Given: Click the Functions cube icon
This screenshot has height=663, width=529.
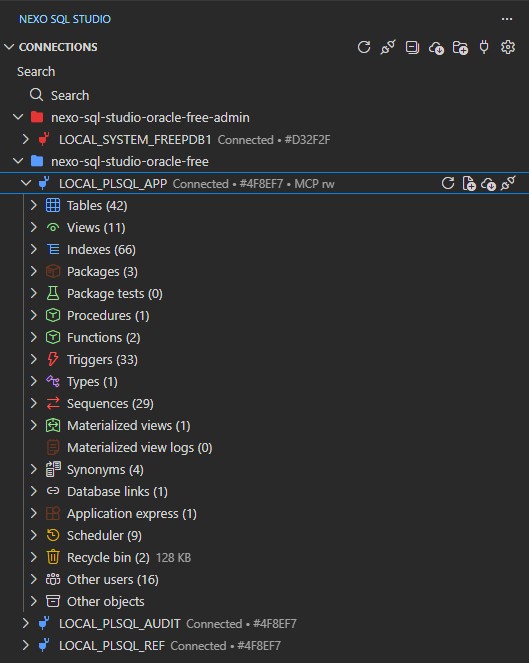Looking at the screenshot, I should 53,337.
